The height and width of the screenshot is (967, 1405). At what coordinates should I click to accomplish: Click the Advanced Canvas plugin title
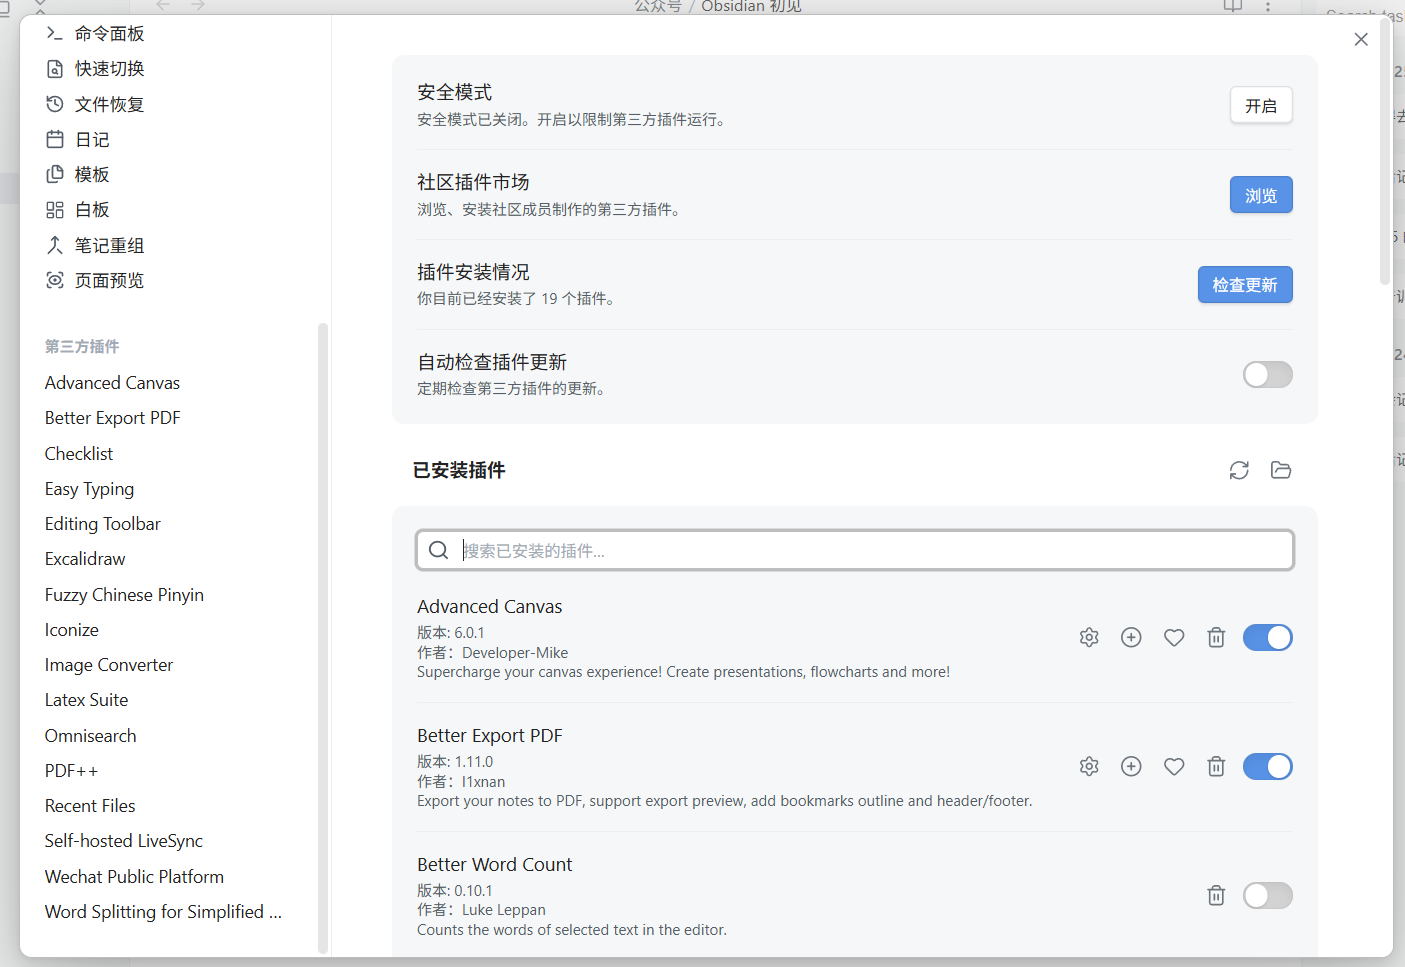tap(490, 607)
